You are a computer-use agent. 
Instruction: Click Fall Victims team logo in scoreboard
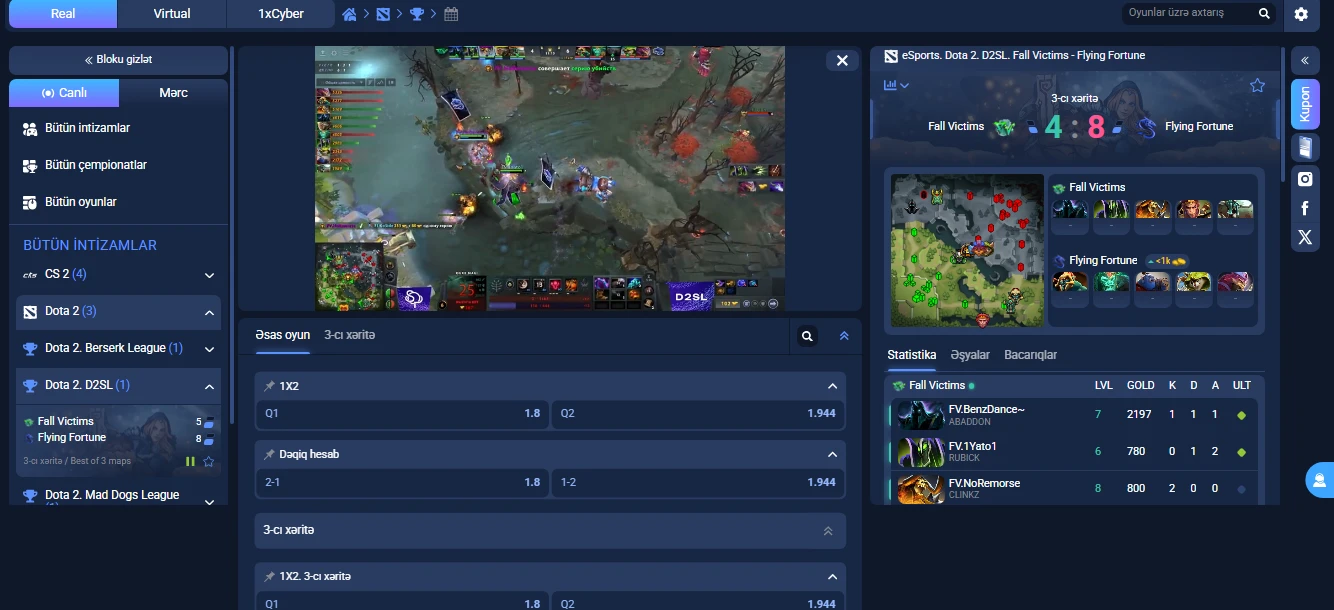point(1004,127)
